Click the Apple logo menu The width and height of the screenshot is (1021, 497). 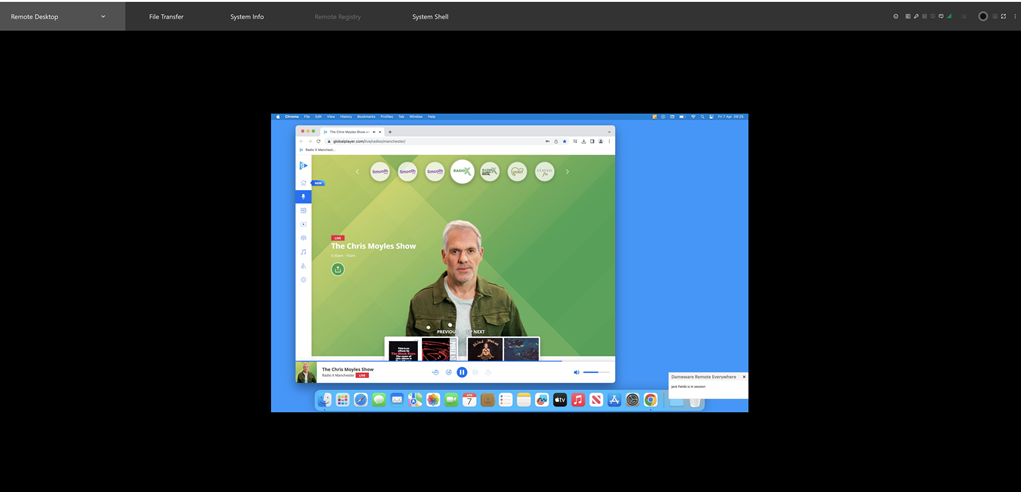277,117
